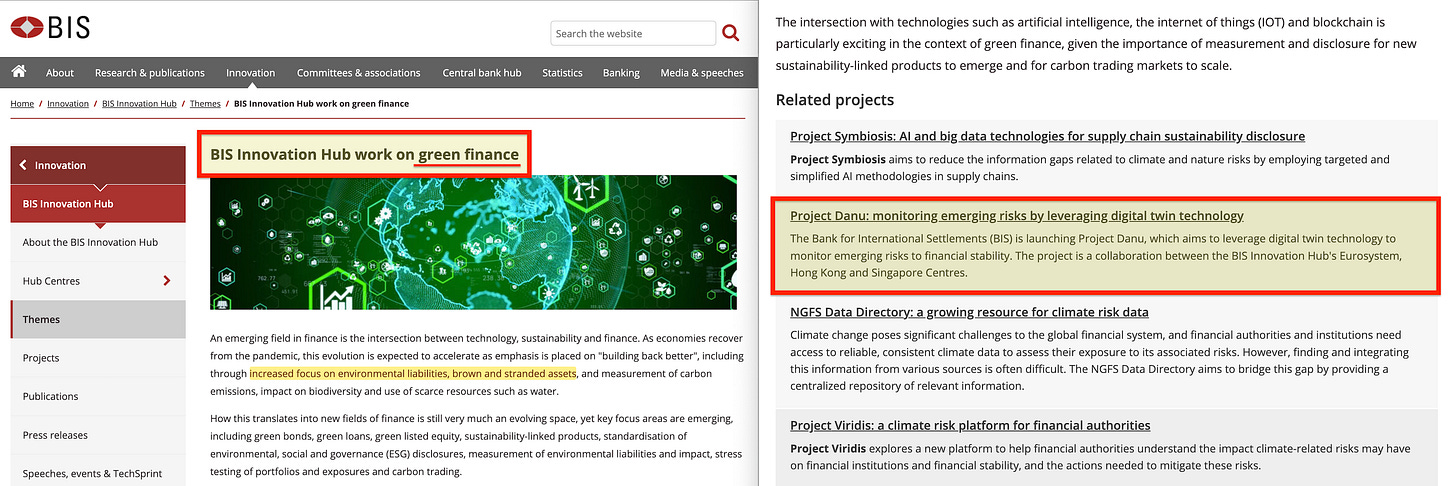Expand Hub Centres chevron arrow
This screenshot has width=1456, height=486.
[166, 281]
